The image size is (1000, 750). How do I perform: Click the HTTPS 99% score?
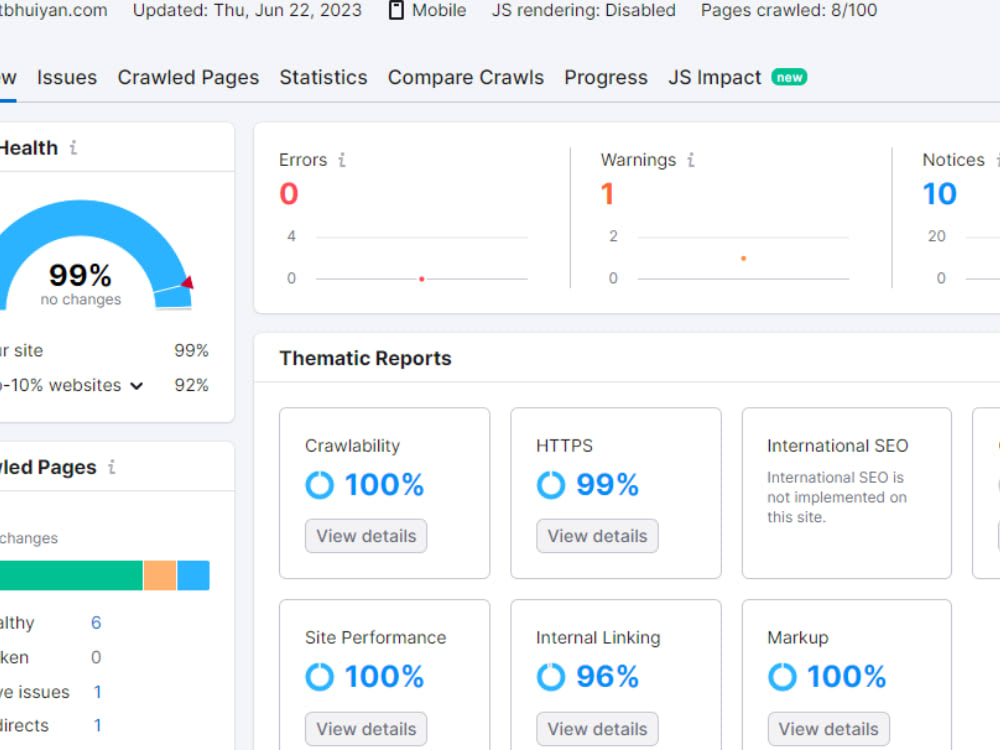coord(607,485)
